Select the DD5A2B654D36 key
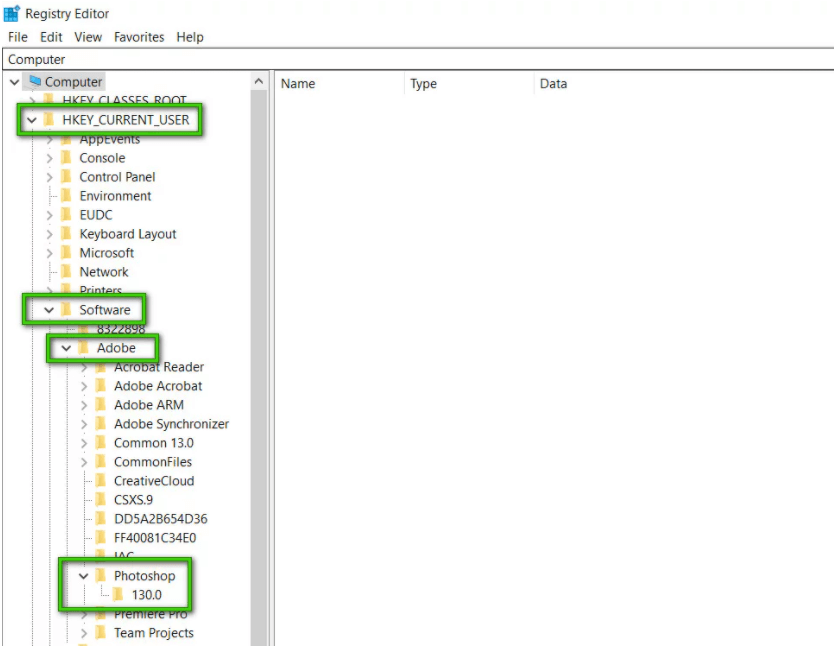The height and width of the screenshot is (657, 834). tap(161, 519)
